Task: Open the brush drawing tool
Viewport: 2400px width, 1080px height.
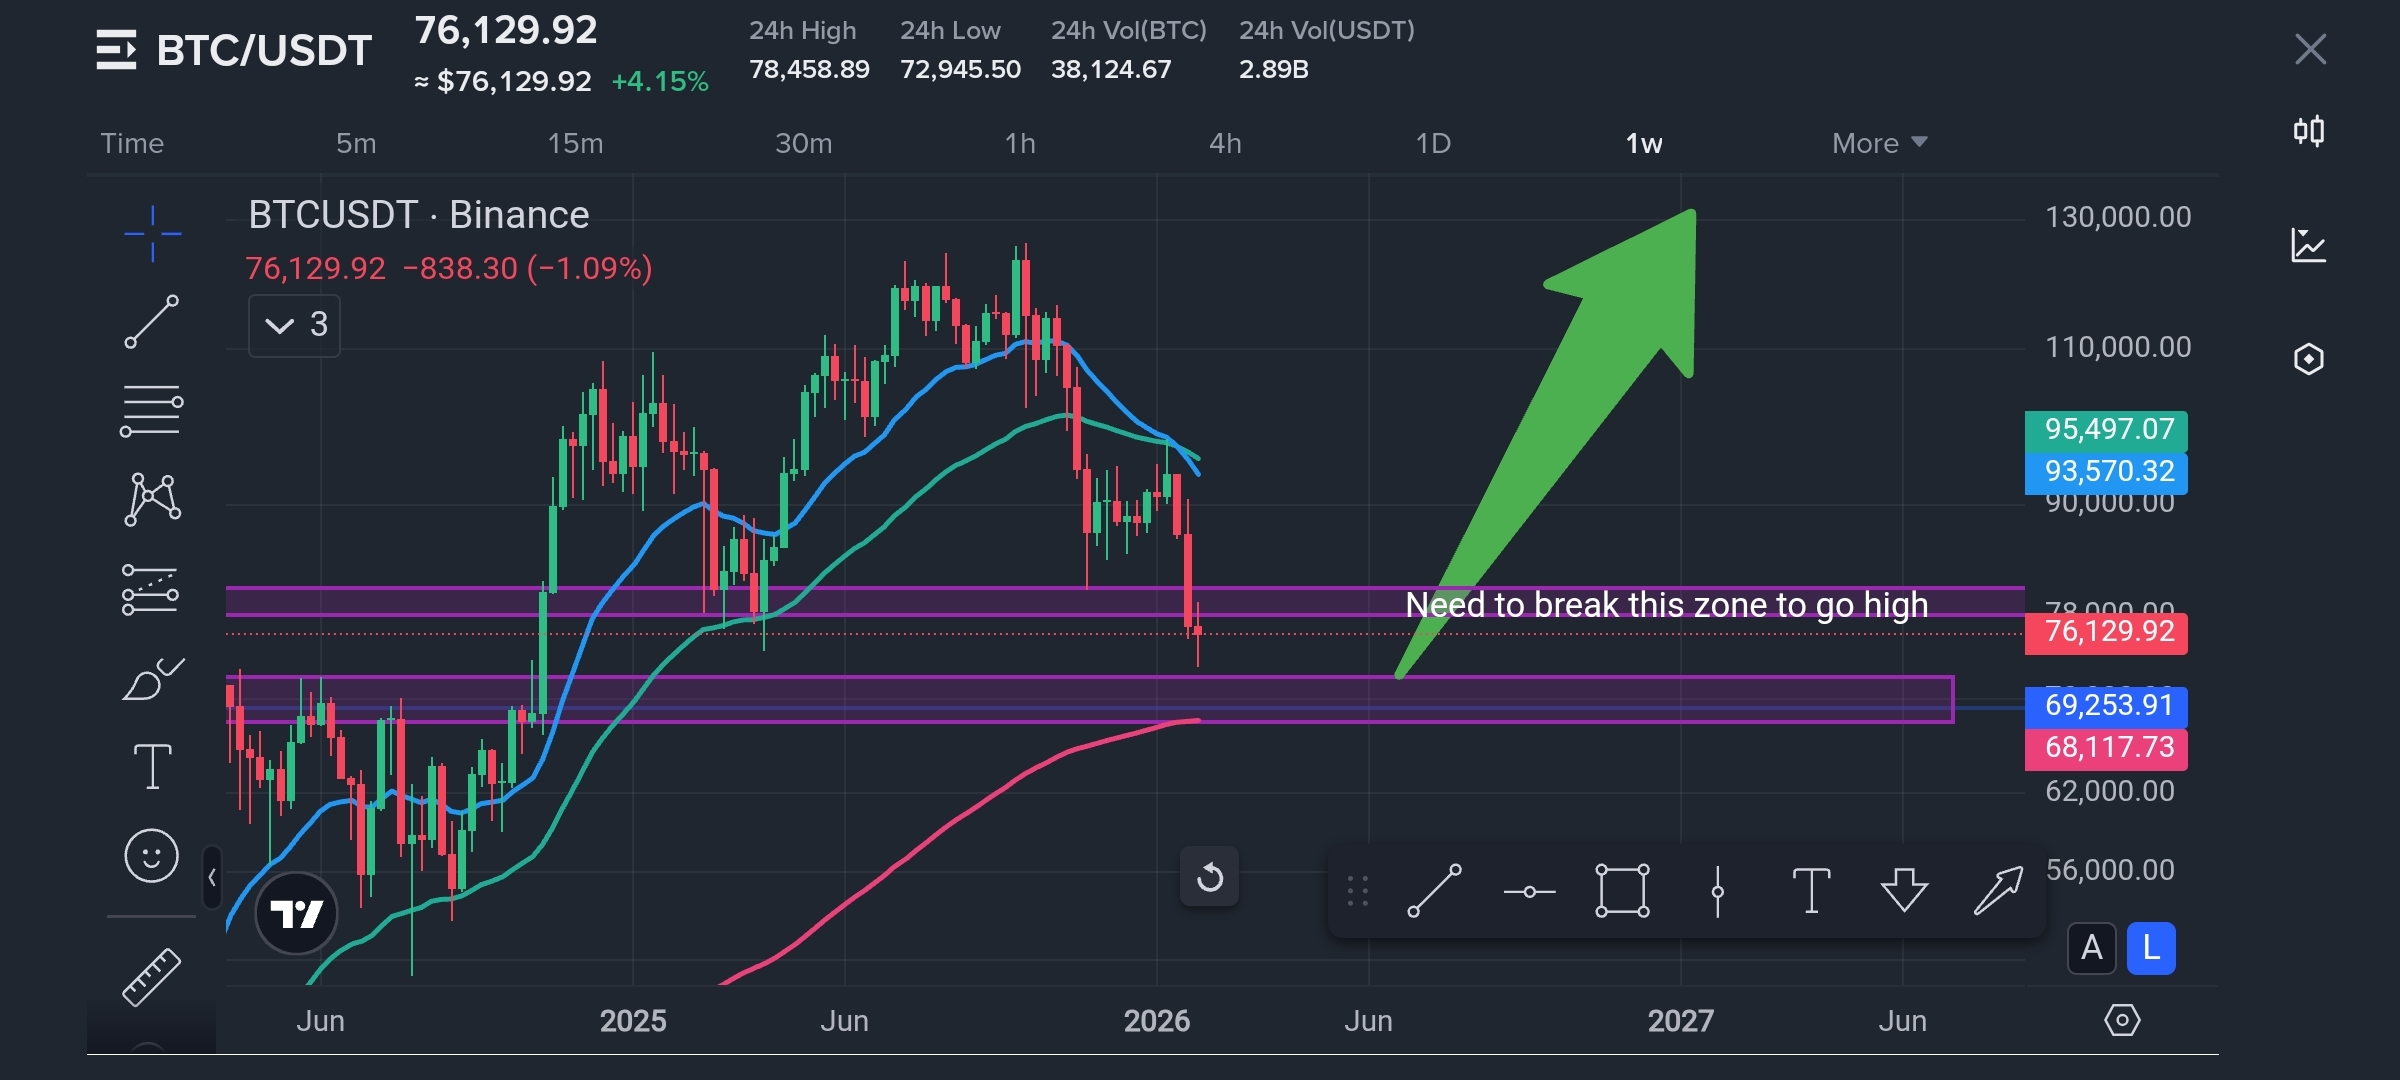Action: [x=152, y=680]
